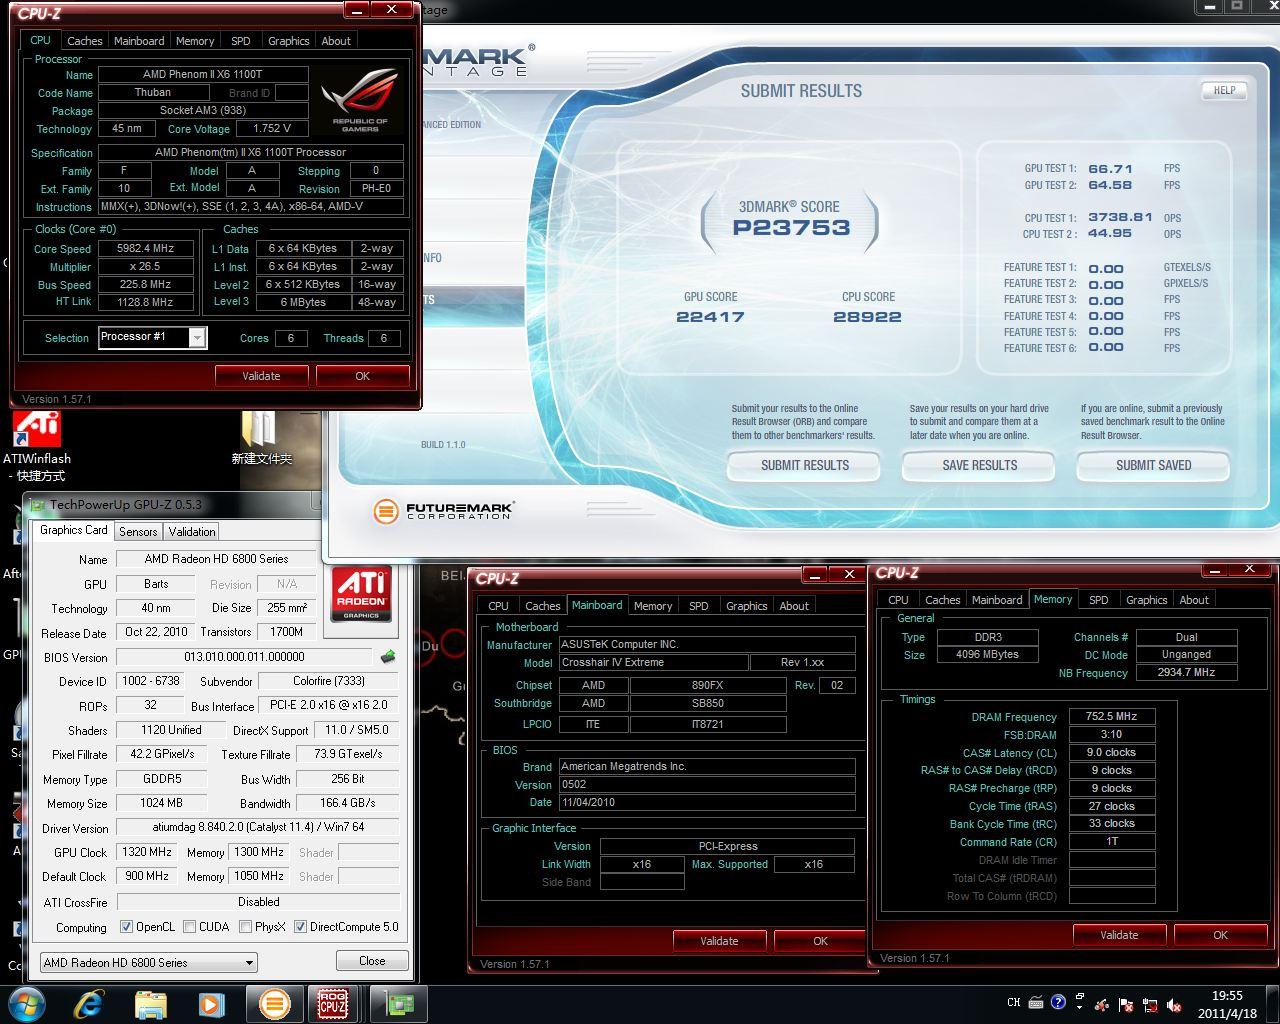The height and width of the screenshot is (1024, 1280).
Task: Click the SUBMIT RESULTS button
Action: [x=804, y=465]
